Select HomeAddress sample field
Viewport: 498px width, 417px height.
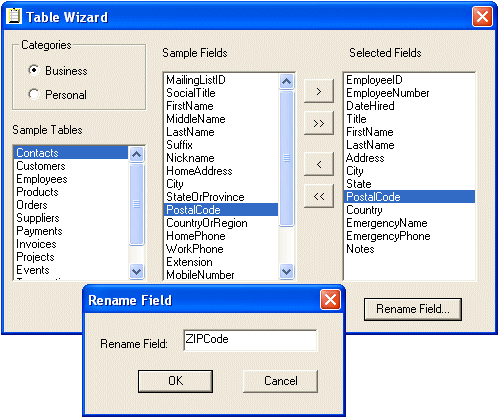221,171
